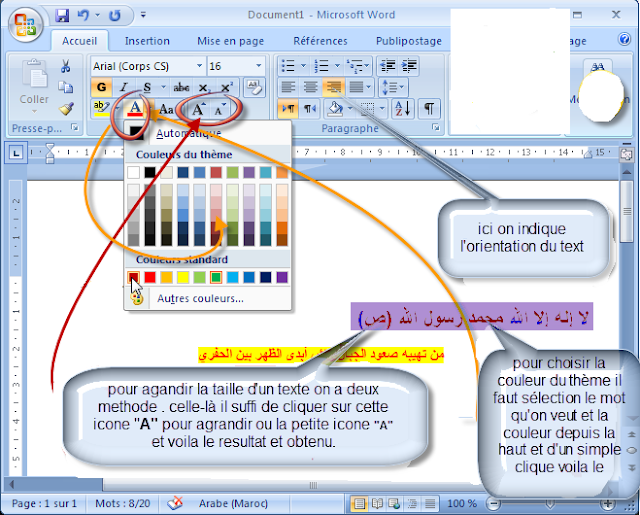
Task: Expand underline style options arrow
Action: pos(163,87)
